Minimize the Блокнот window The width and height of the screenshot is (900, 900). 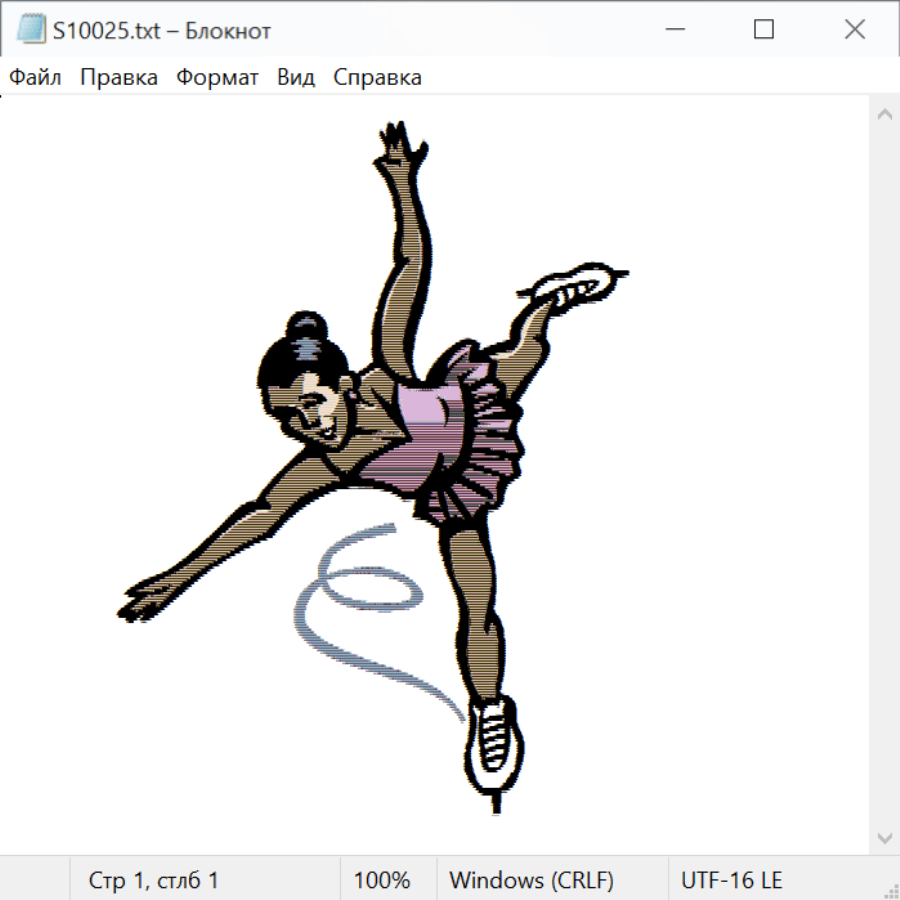(673, 30)
